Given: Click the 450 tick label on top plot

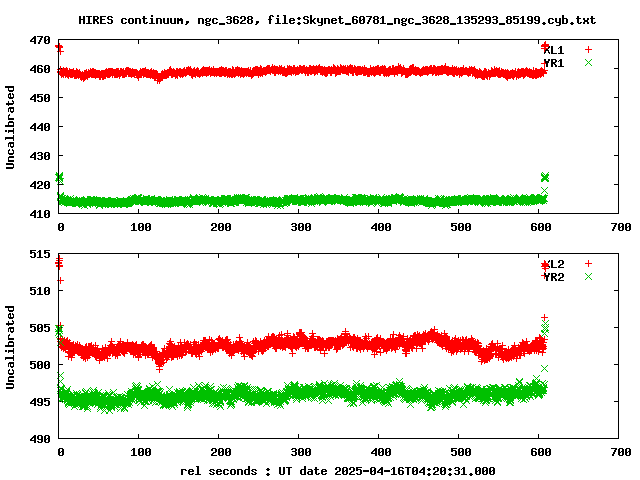Looking at the screenshot, I should coord(40,98).
